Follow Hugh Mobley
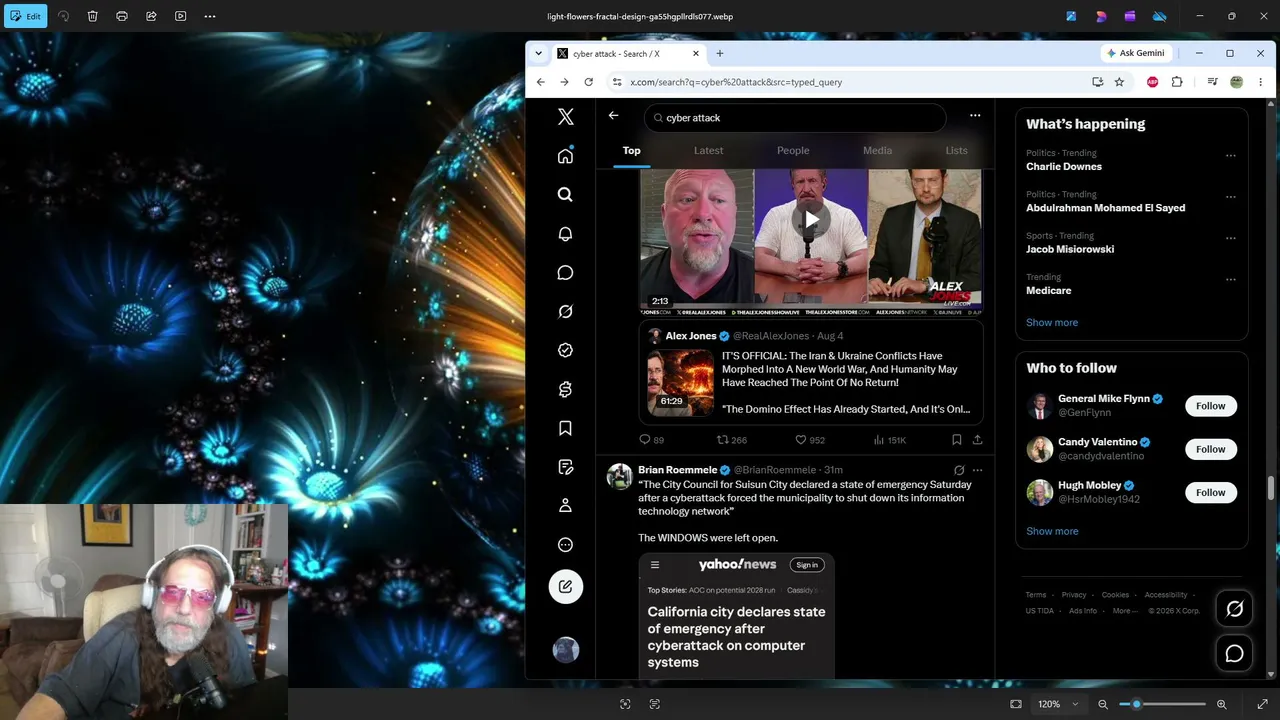 click(x=1211, y=492)
